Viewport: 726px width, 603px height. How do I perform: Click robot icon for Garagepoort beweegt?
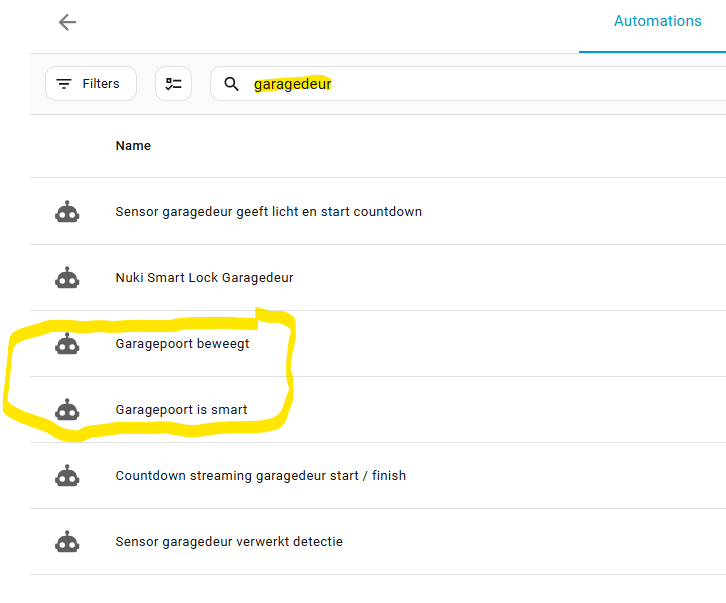tap(67, 344)
